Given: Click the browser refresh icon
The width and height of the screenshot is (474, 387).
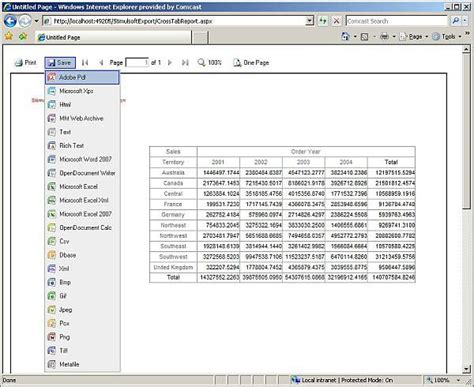Looking at the screenshot, I should (x=323, y=21).
